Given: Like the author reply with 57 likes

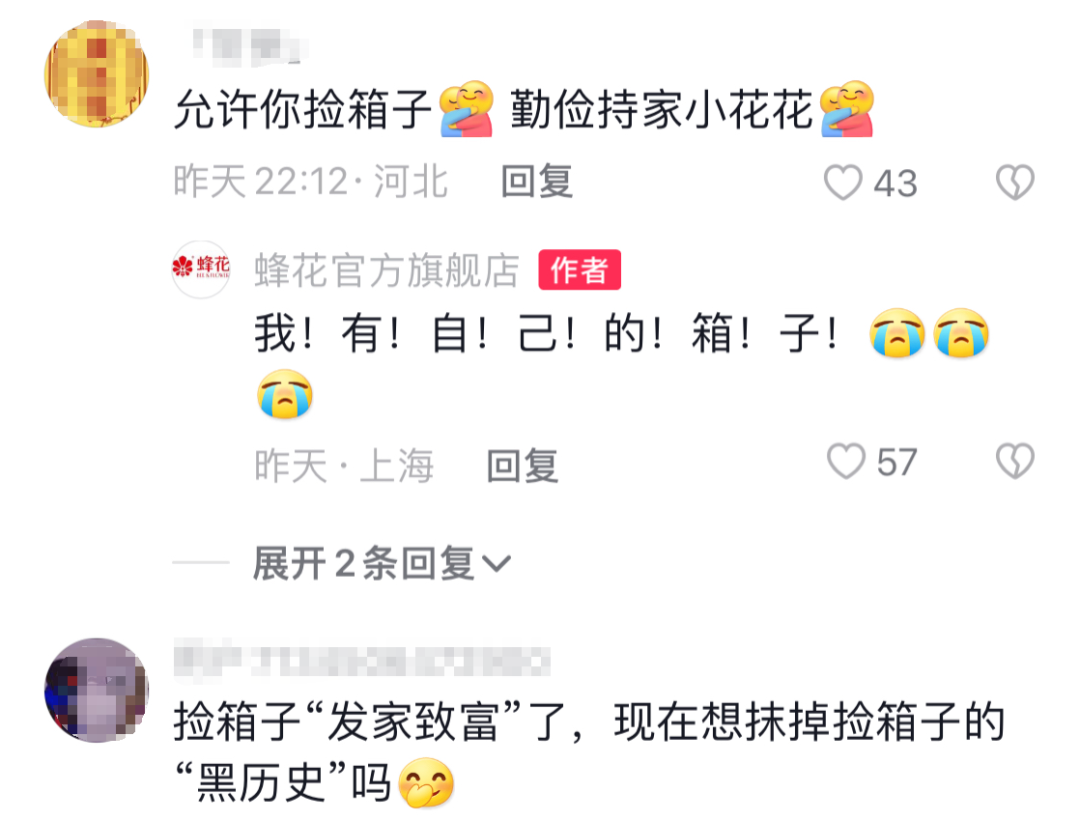Looking at the screenshot, I should pos(846,461).
